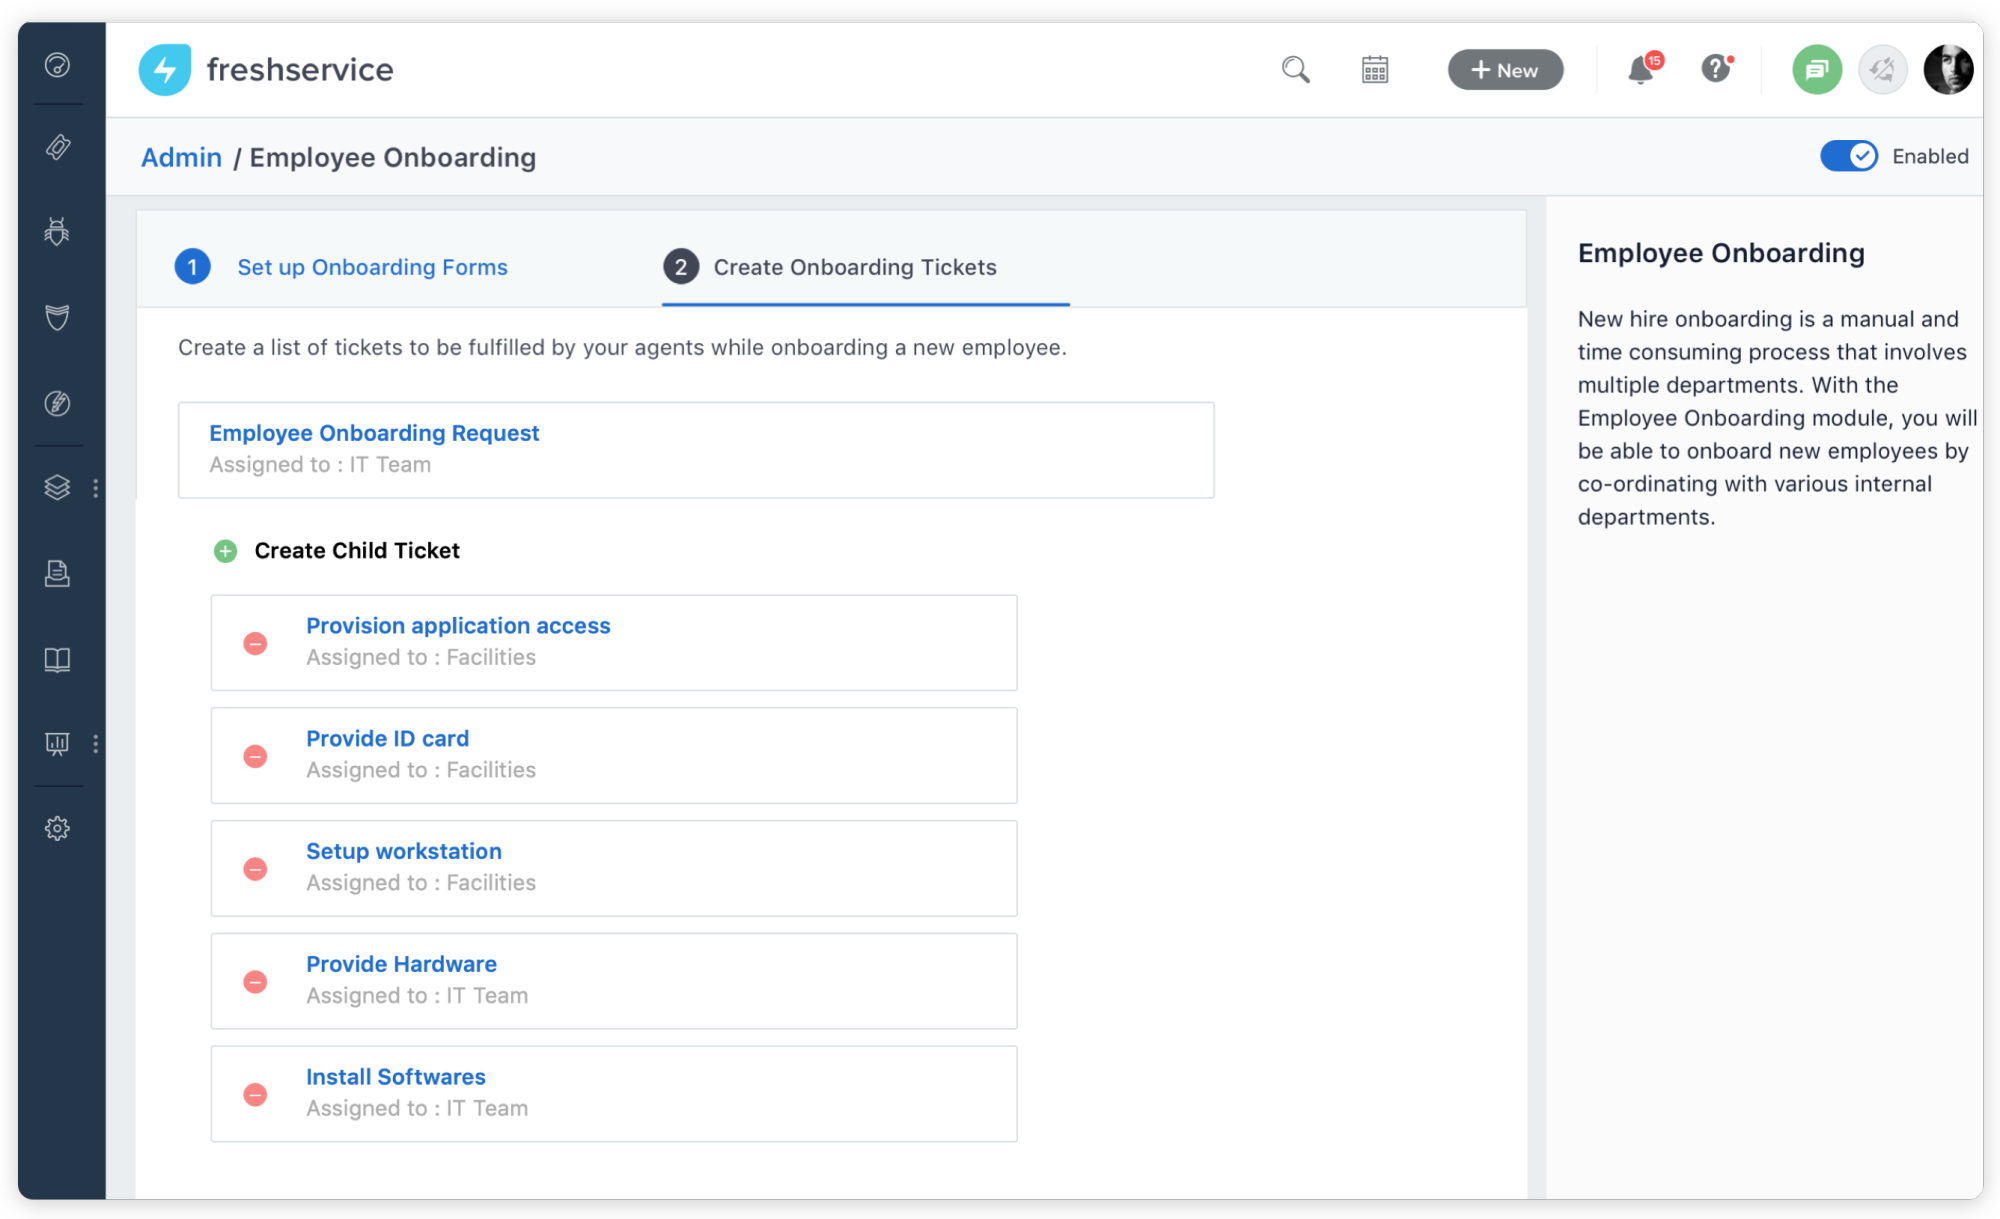This screenshot has width=2000, height=1219.
Task: Open the tickets icon in sidebar
Action: tap(58, 148)
